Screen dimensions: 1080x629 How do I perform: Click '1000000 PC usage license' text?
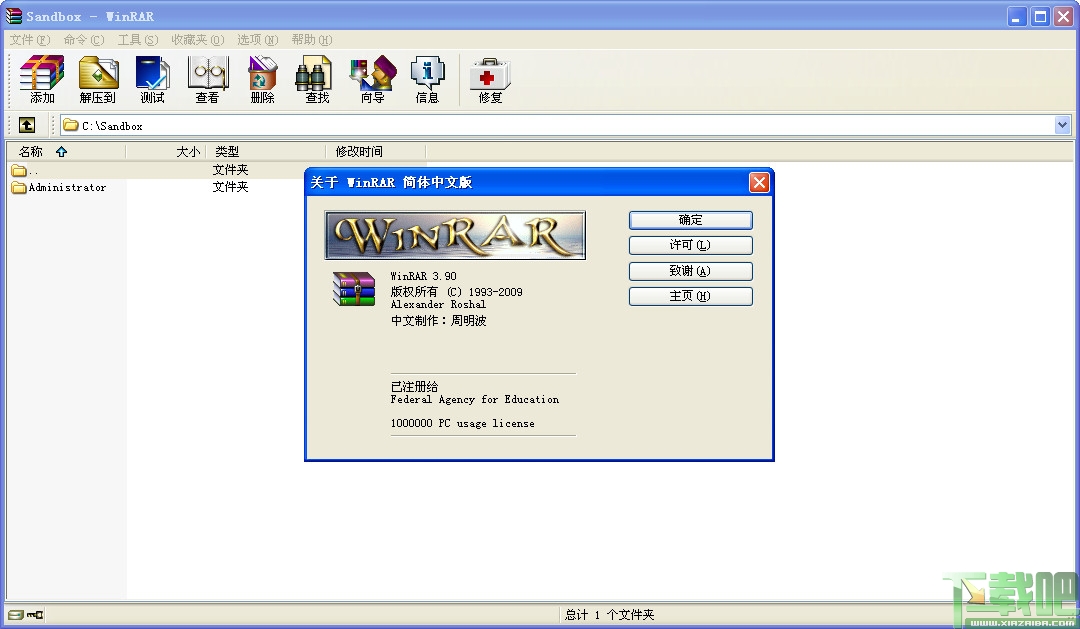[x=462, y=424]
